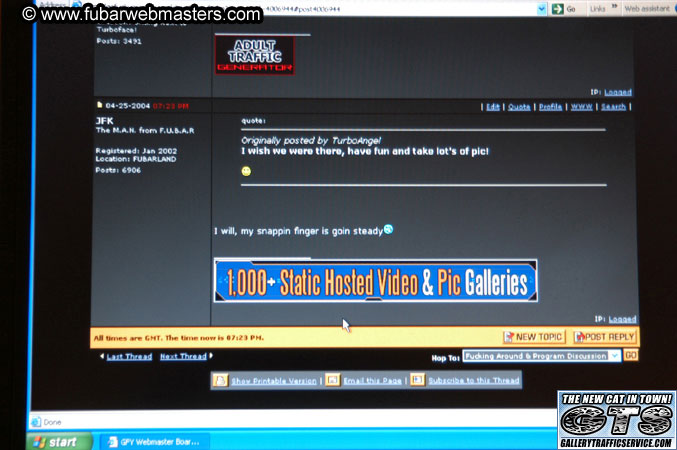Click the email icon beside Email this Page
Image resolution: width=677 pixels, height=450 pixels.
click(333, 380)
